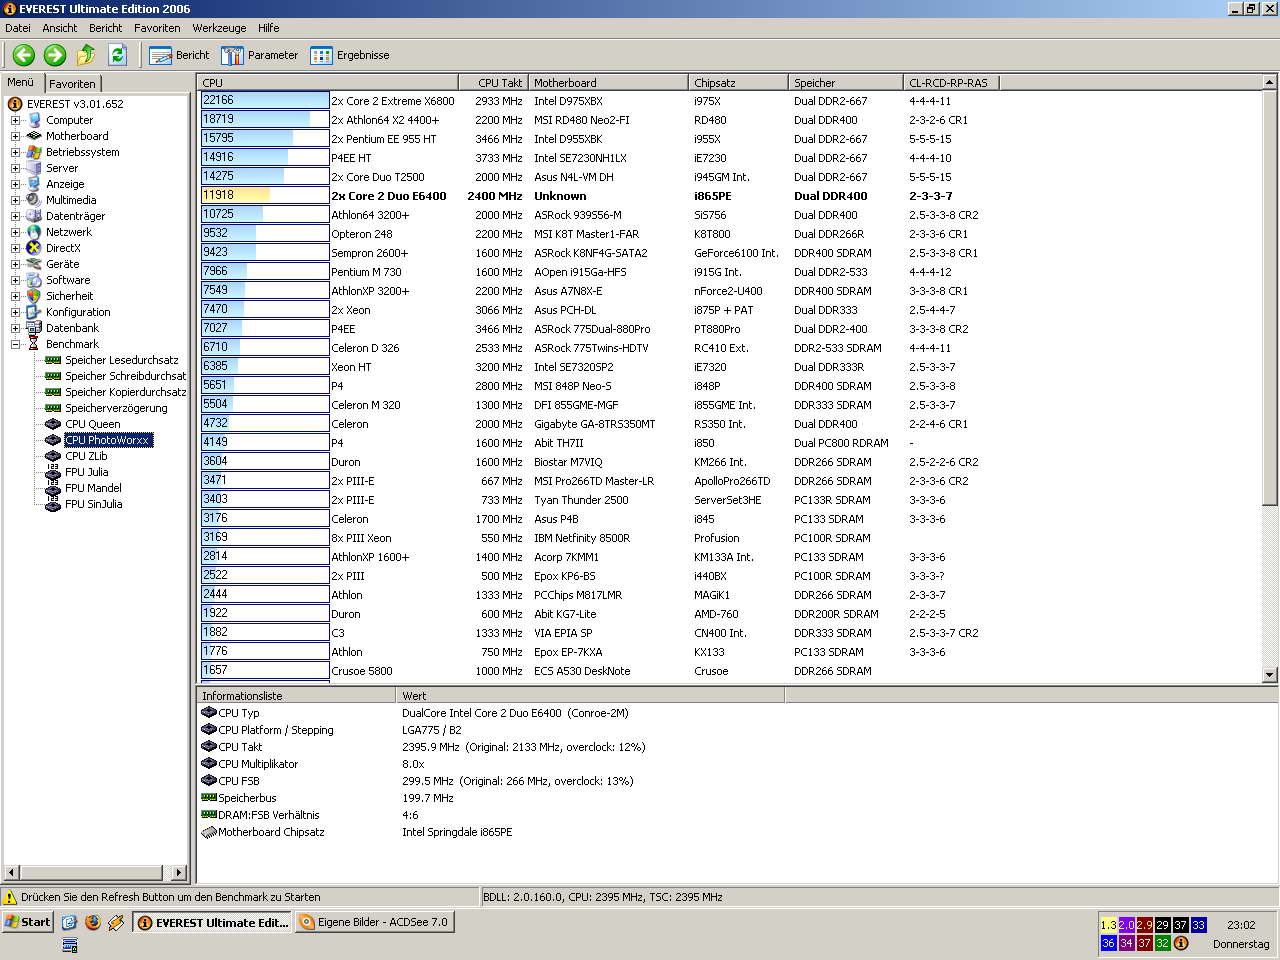Click the DirectX node icon
The image size is (1280, 960).
(x=34, y=248)
